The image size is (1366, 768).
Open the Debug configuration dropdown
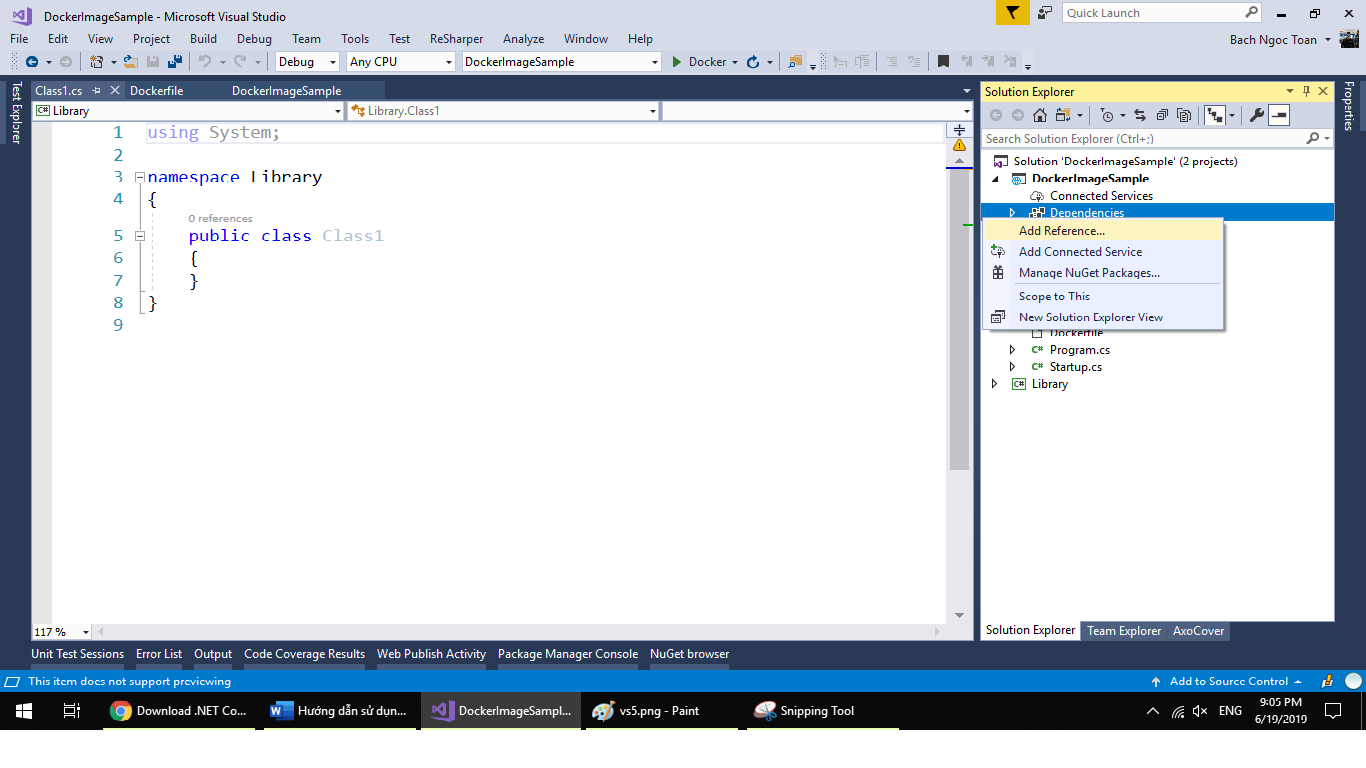coord(332,62)
